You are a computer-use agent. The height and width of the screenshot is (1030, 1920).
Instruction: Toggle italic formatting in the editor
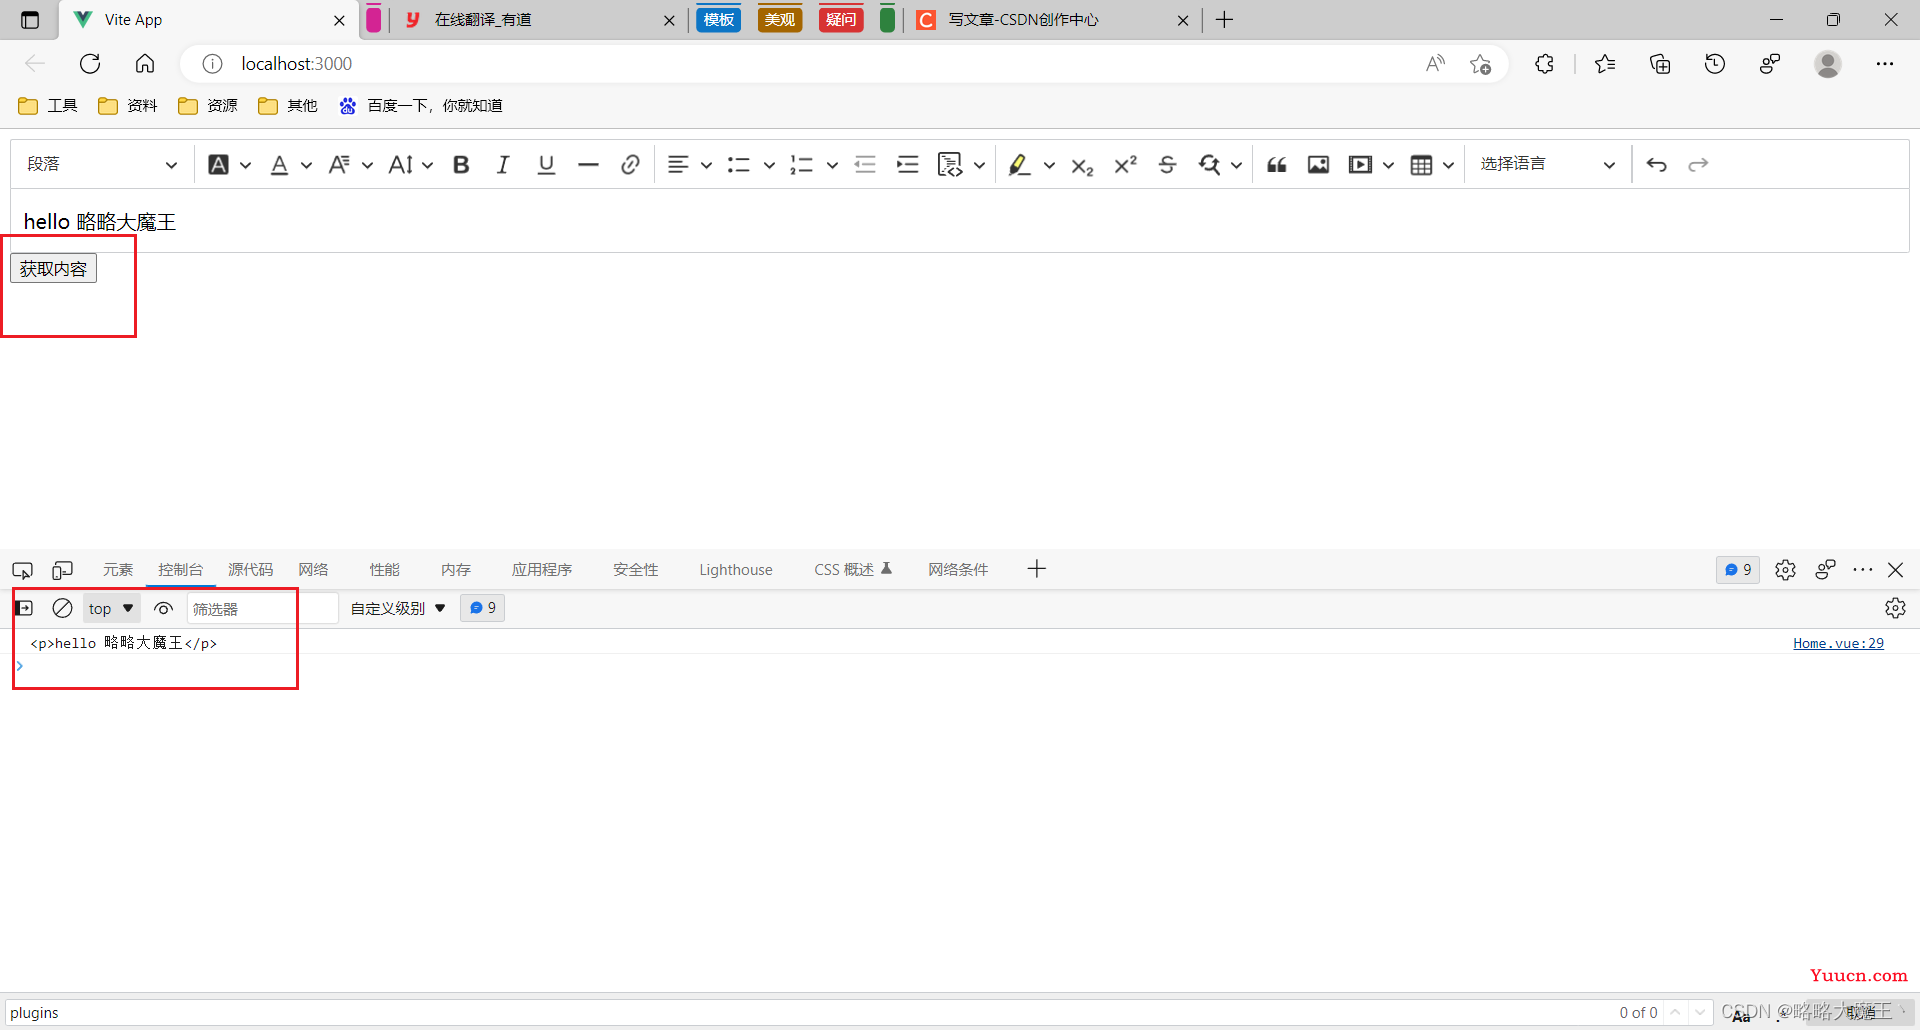click(503, 165)
